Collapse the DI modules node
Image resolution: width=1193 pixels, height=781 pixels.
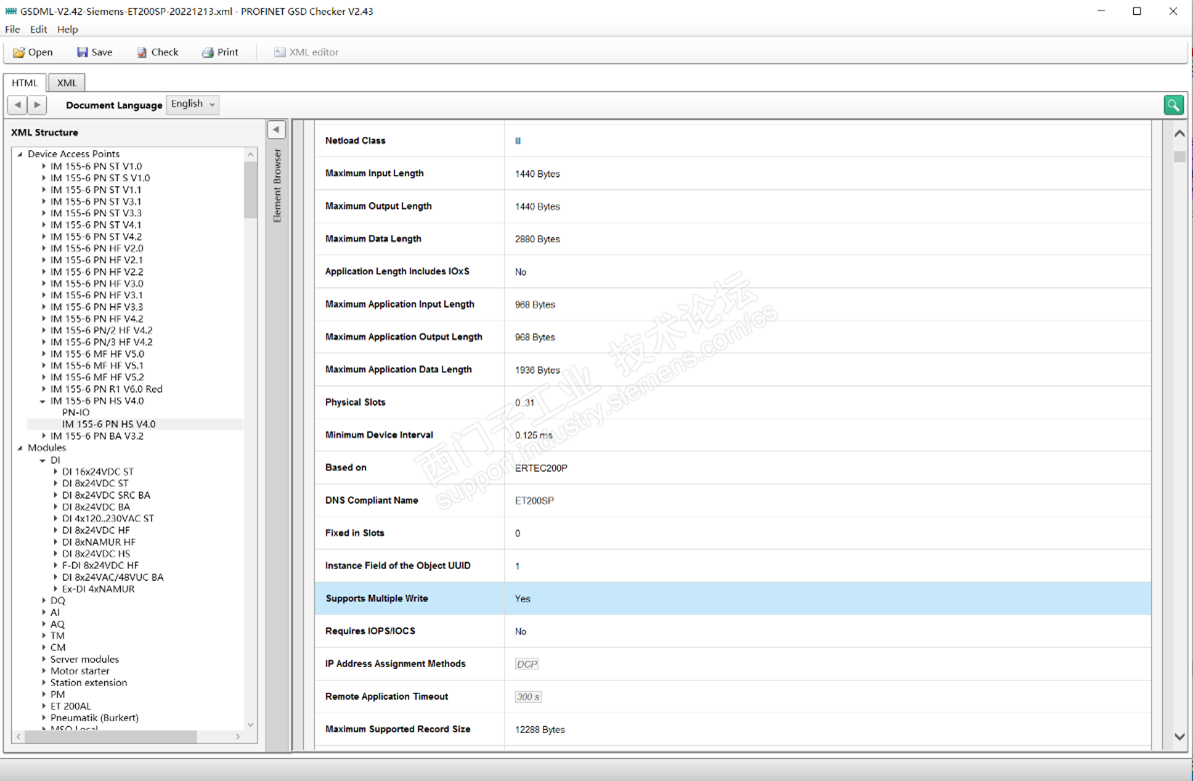pyautogui.click(x=43, y=460)
